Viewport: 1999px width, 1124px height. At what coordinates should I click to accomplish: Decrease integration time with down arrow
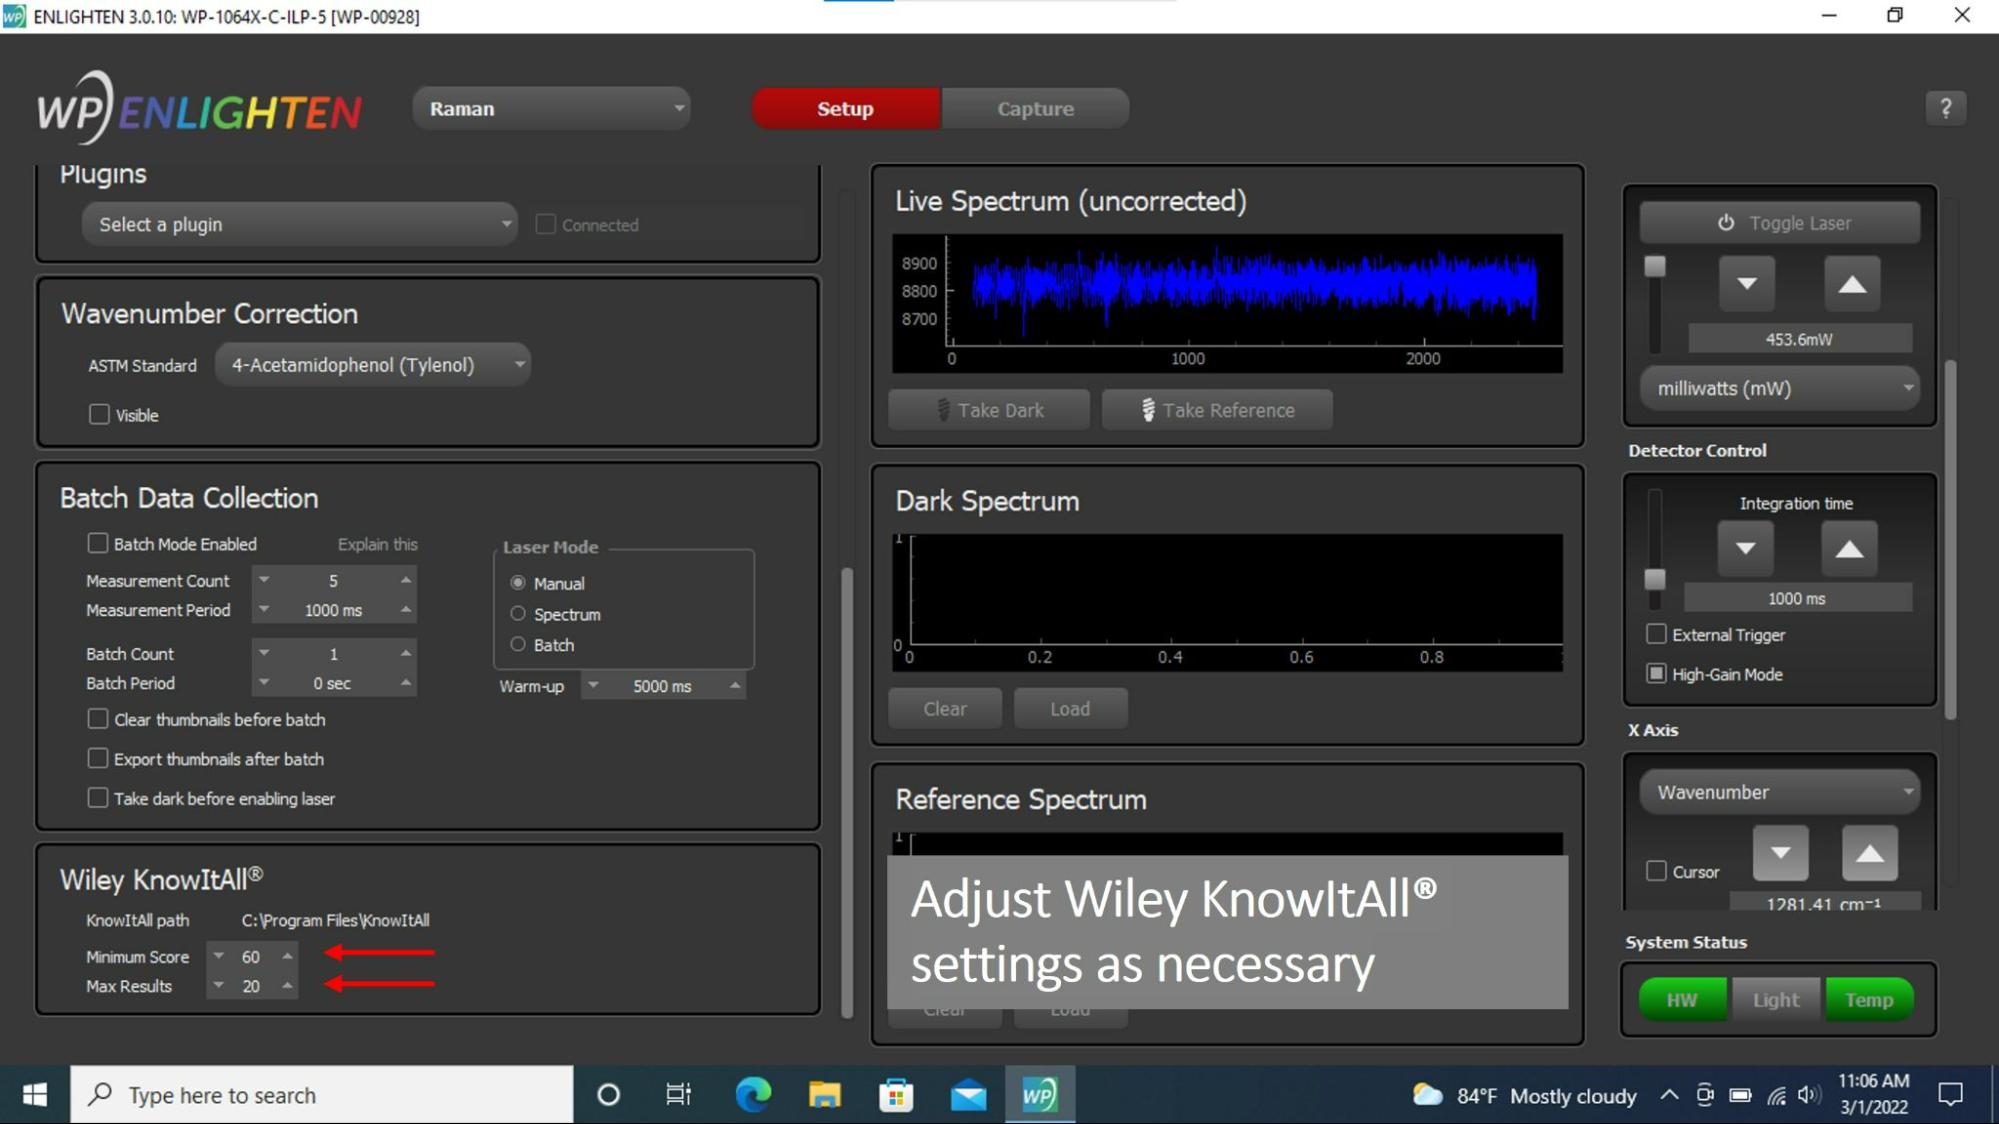(1745, 548)
